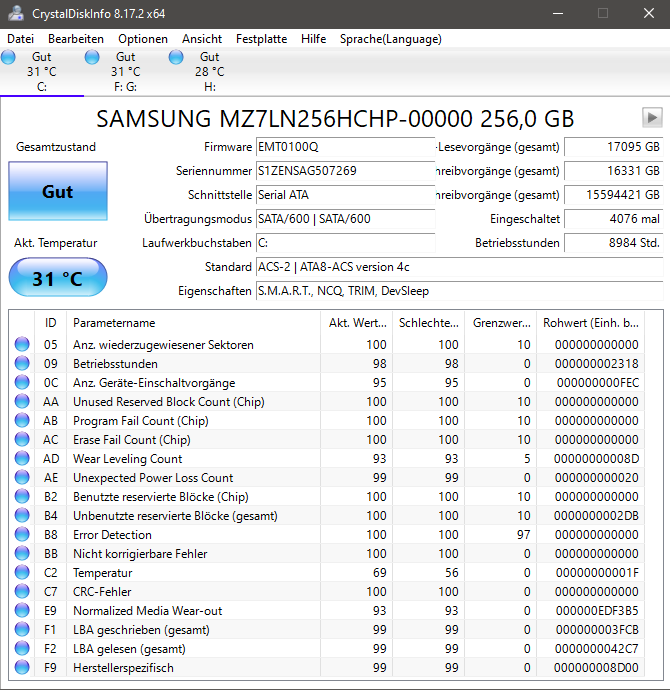
Task: Click the 16331 GB write total value
Action: pos(613,171)
